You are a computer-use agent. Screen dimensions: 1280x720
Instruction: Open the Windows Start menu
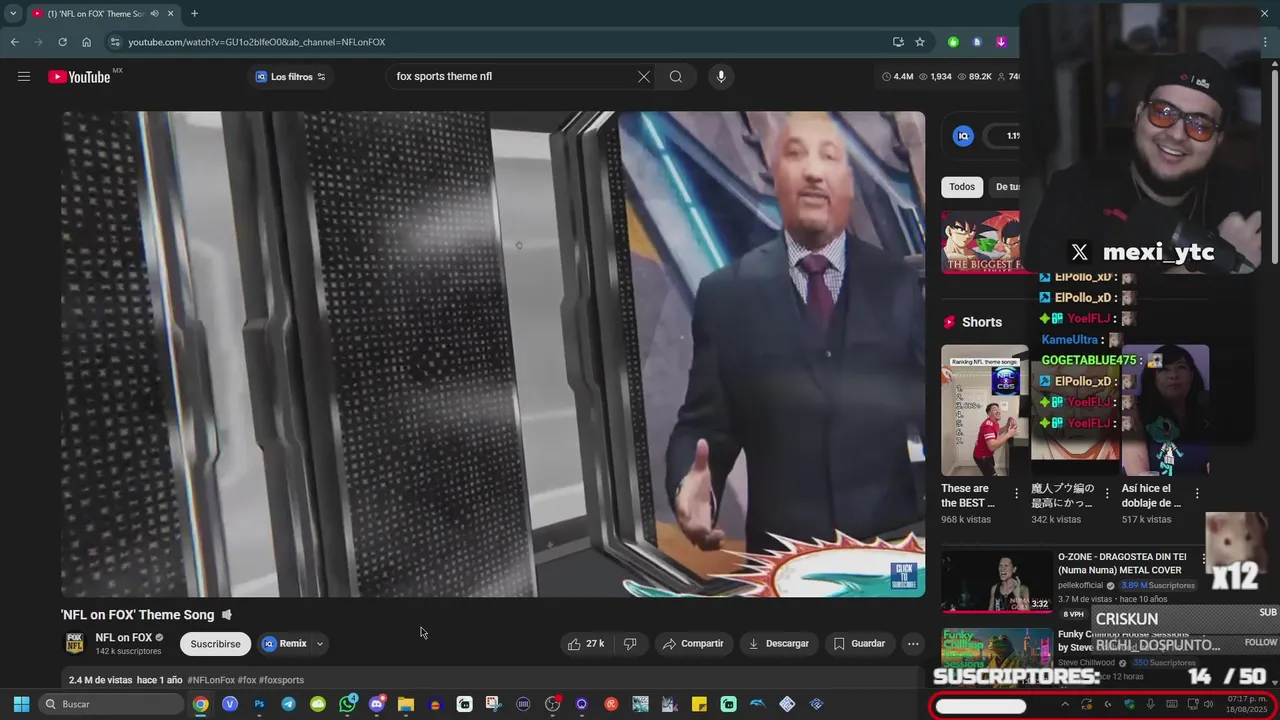point(21,704)
